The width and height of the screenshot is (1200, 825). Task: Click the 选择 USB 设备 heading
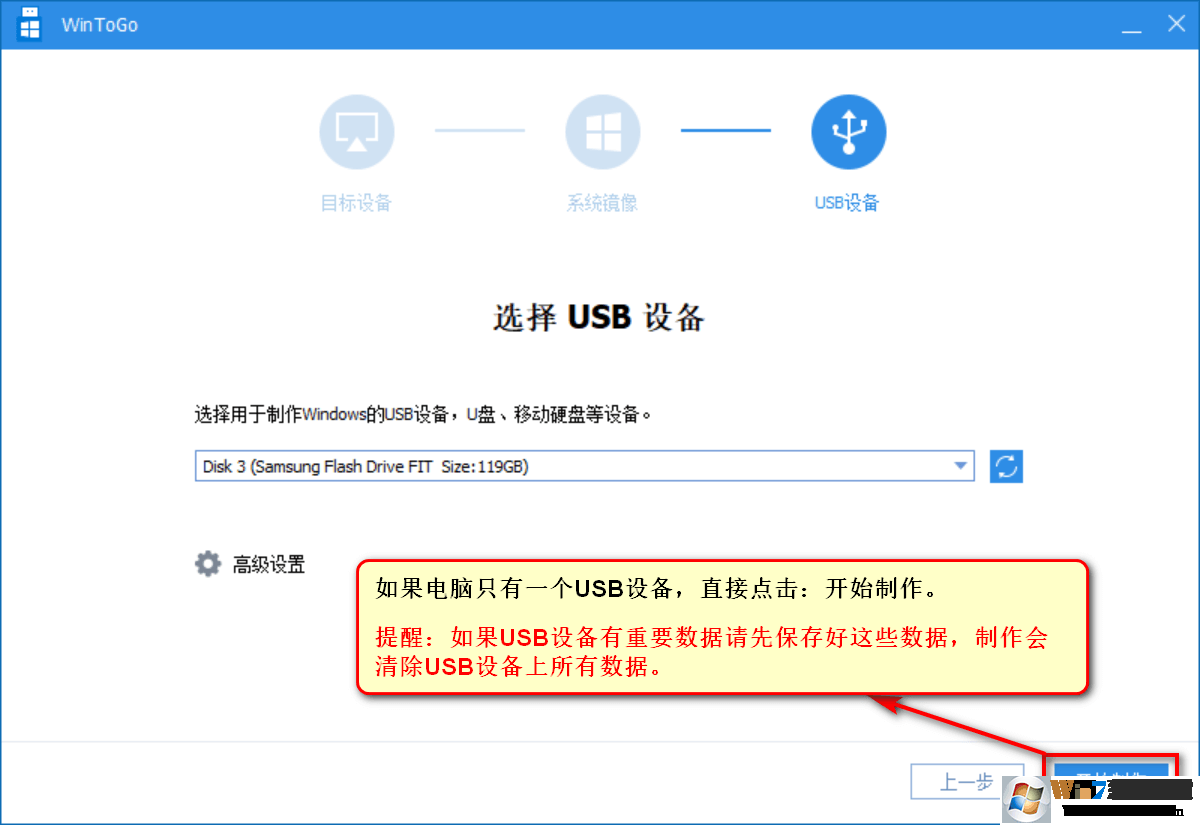click(599, 317)
